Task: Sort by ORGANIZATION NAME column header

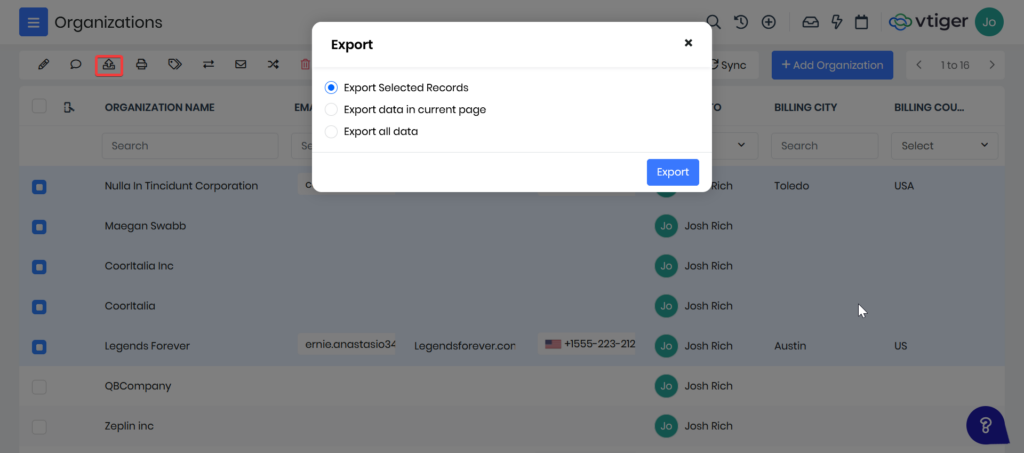Action: point(159,107)
